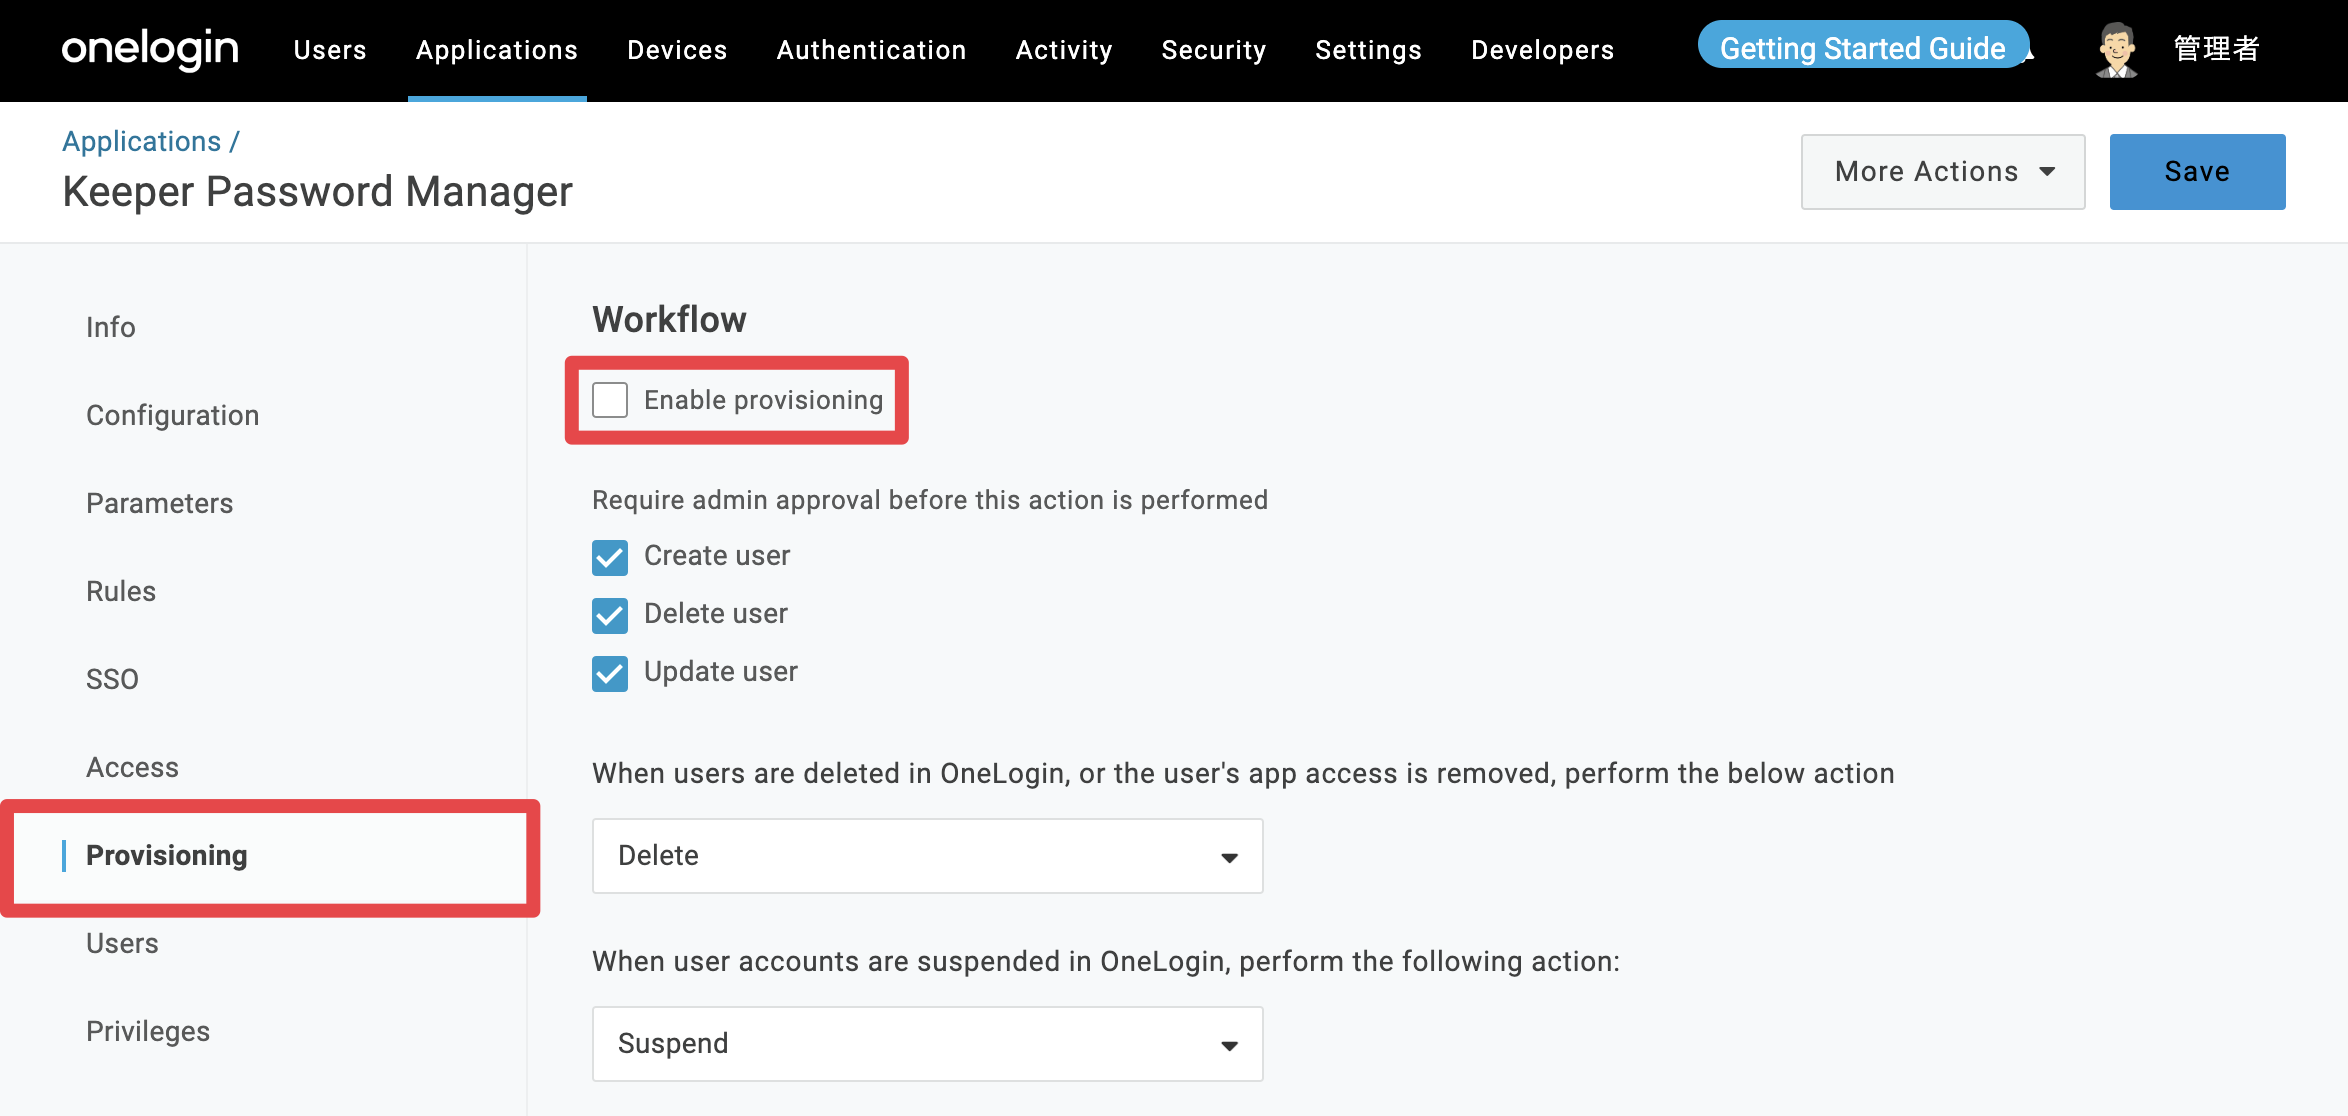
Task: Open the Configuration side tab
Action: [x=172, y=415]
